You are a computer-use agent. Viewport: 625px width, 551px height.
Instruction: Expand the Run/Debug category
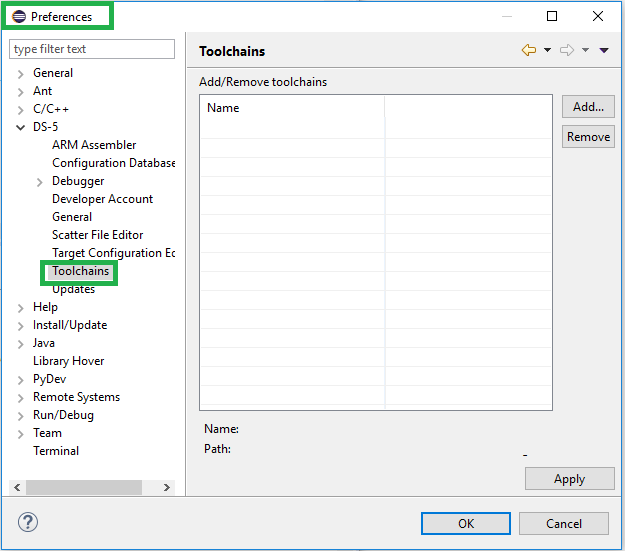click(21, 416)
